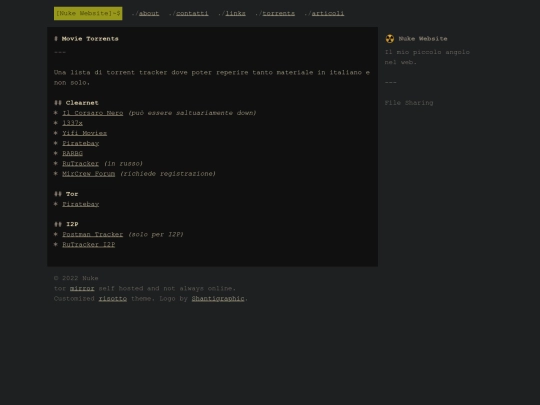Follow the 1337x link

coord(72,123)
